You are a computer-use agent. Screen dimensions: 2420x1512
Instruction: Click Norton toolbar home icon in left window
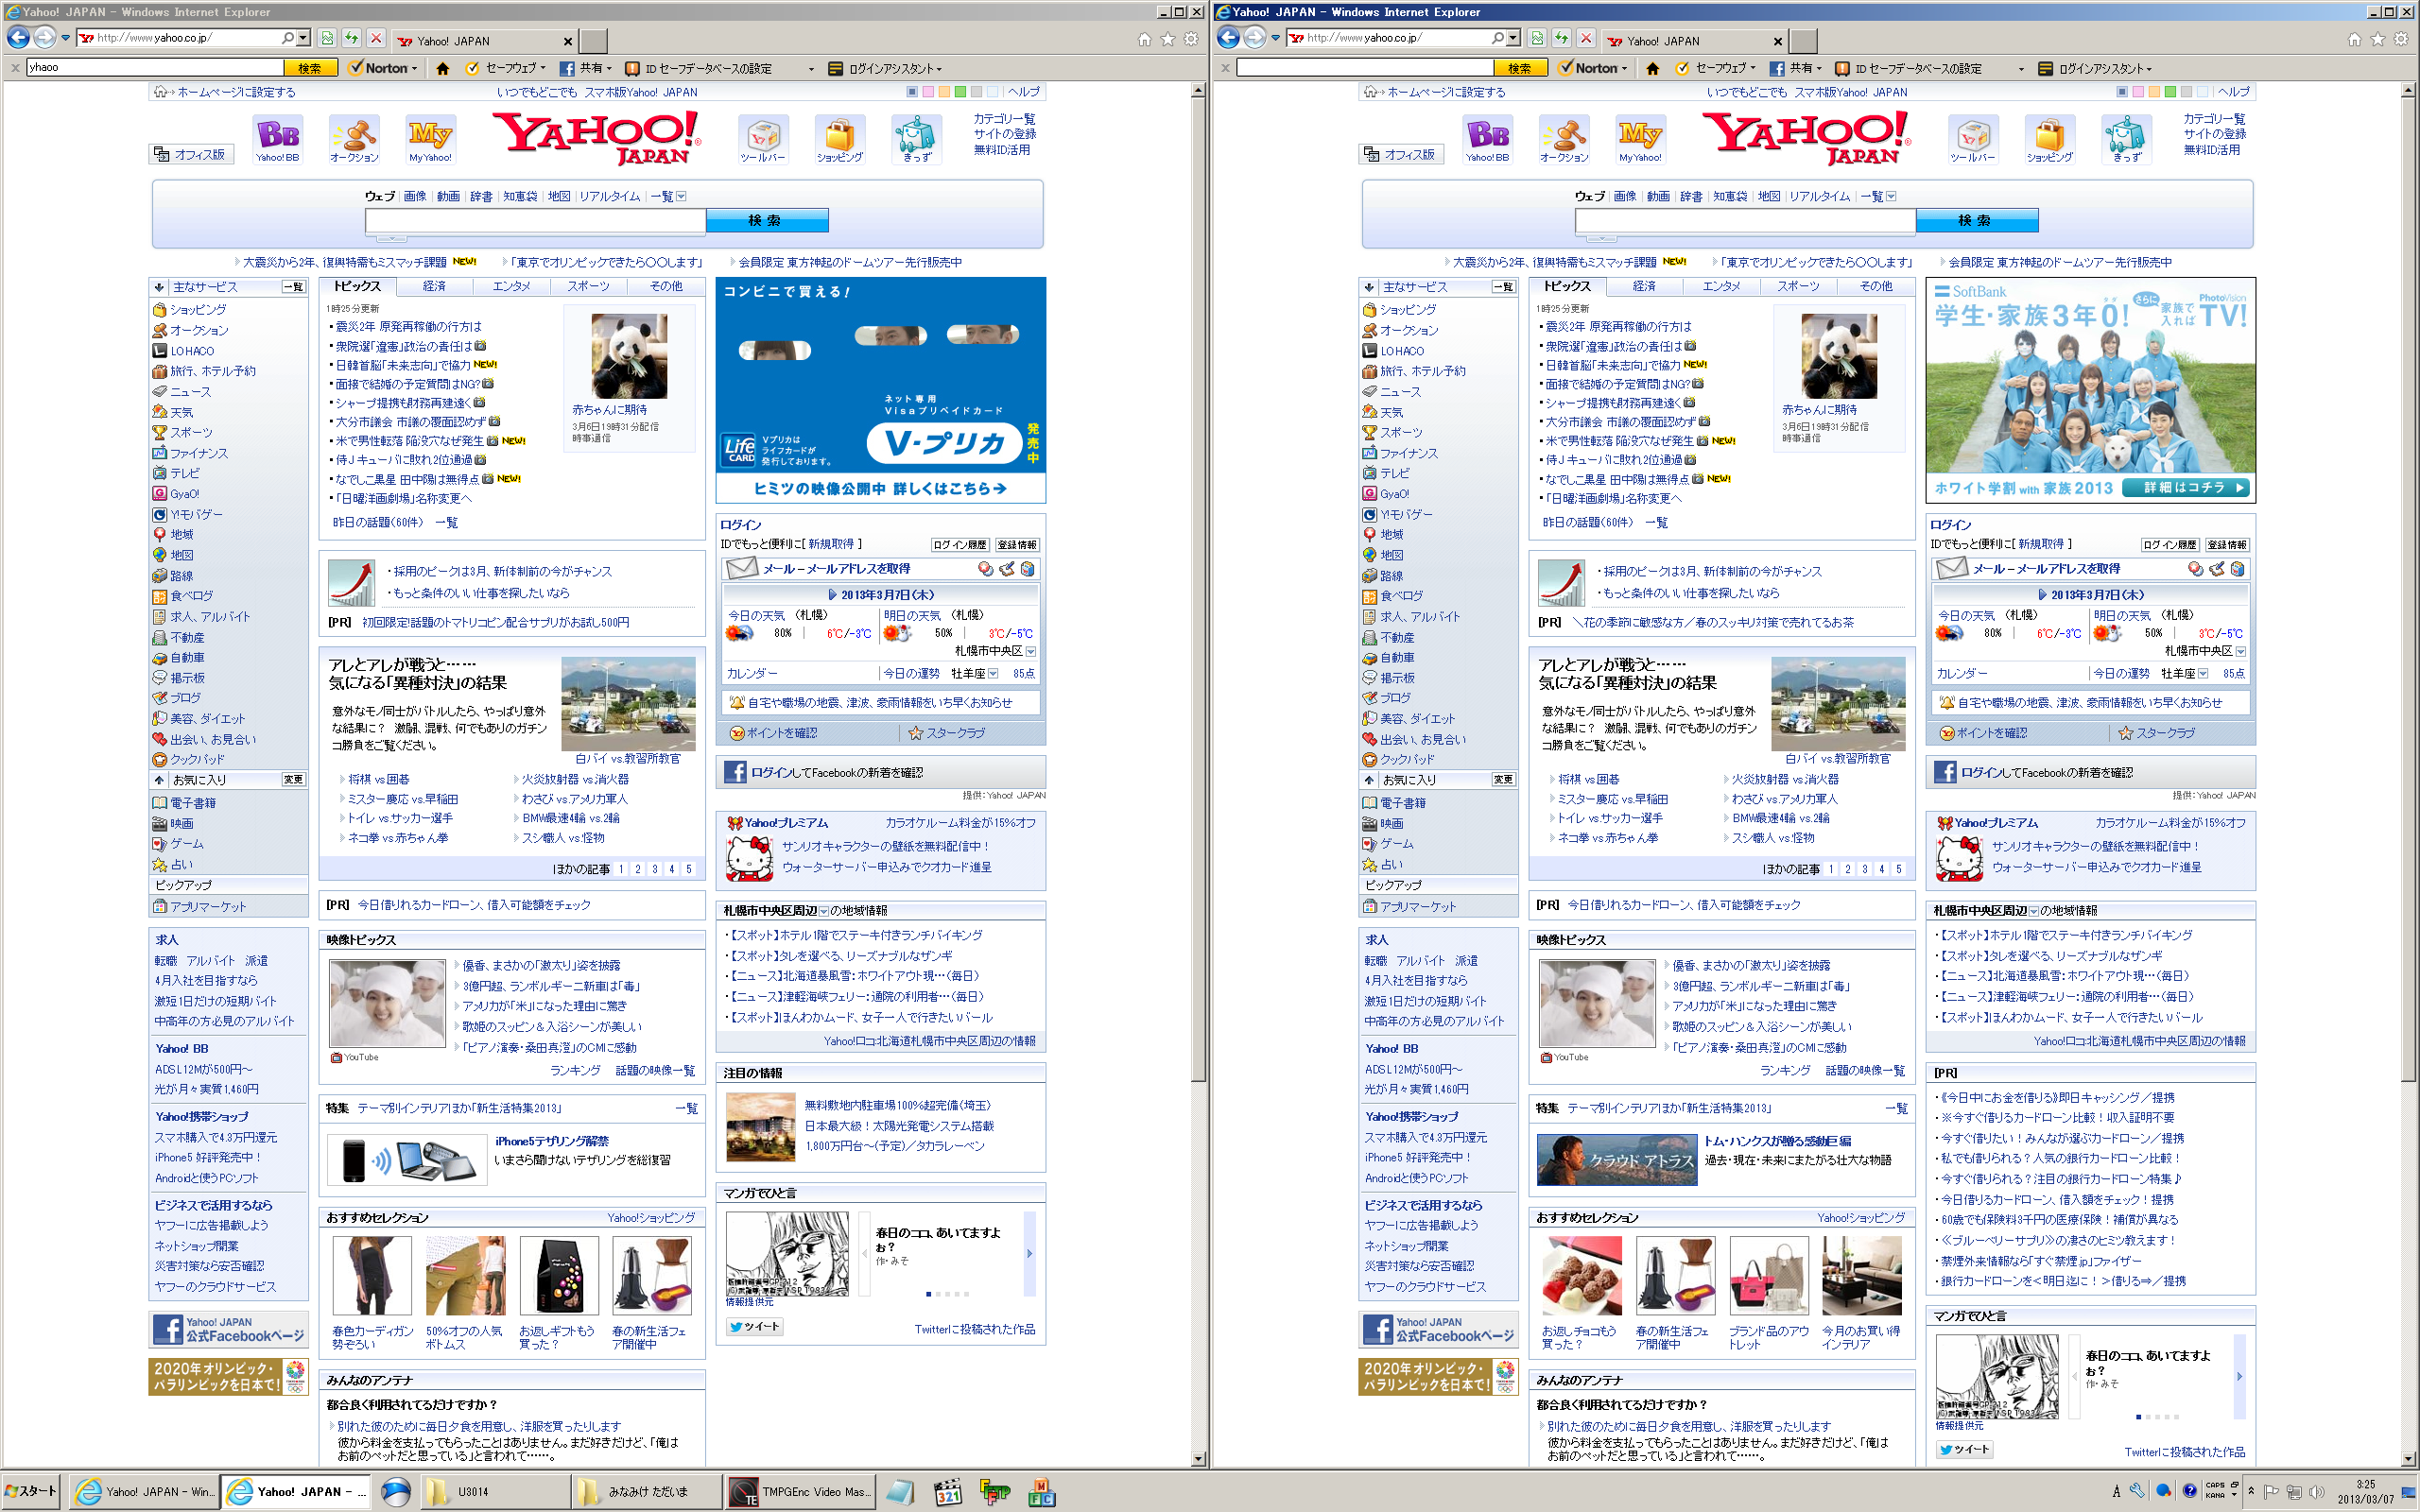click(442, 68)
